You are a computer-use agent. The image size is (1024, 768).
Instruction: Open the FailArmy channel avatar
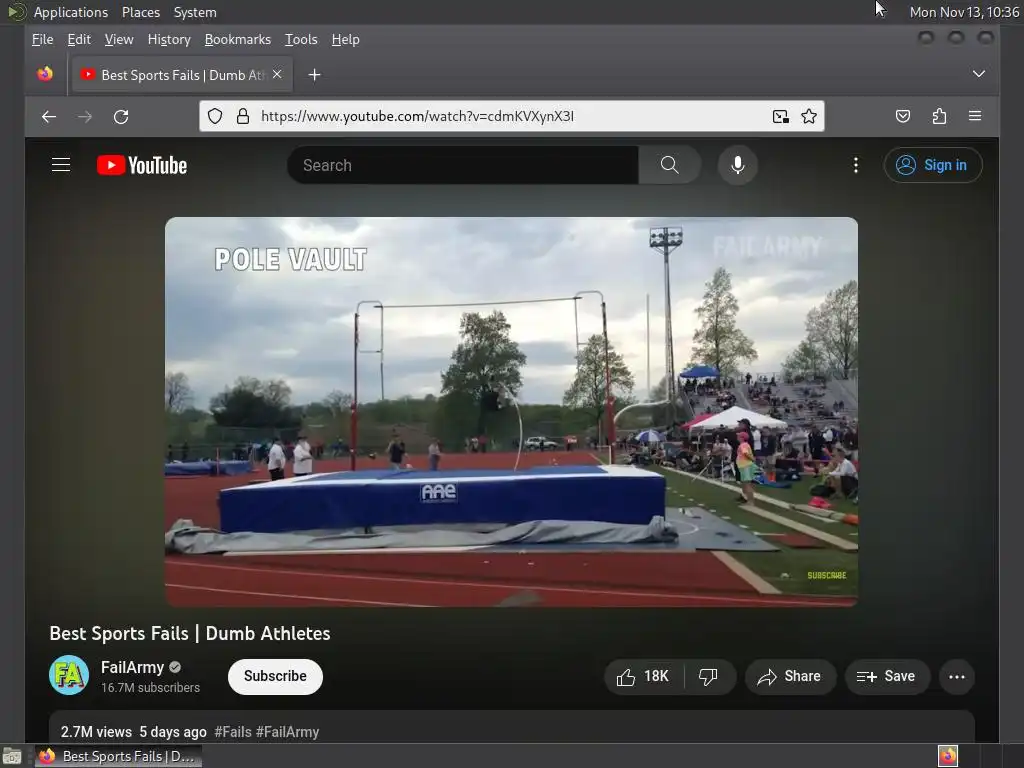click(x=69, y=675)
